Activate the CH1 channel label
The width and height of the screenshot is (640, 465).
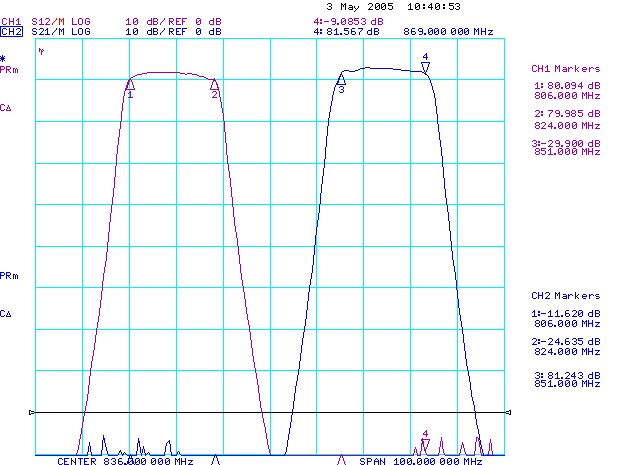click(x=10, y=21)
